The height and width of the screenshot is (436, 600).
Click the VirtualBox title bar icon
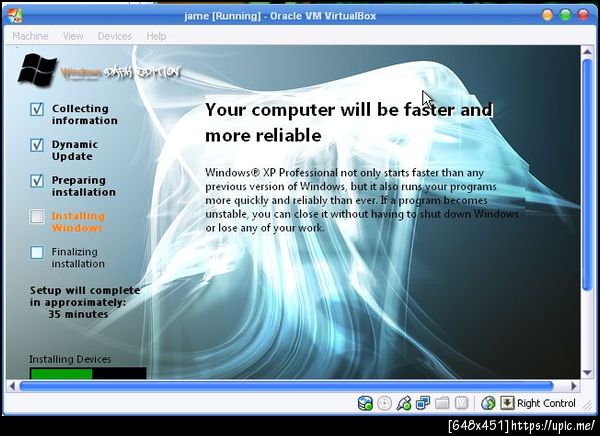pos(15,15)
